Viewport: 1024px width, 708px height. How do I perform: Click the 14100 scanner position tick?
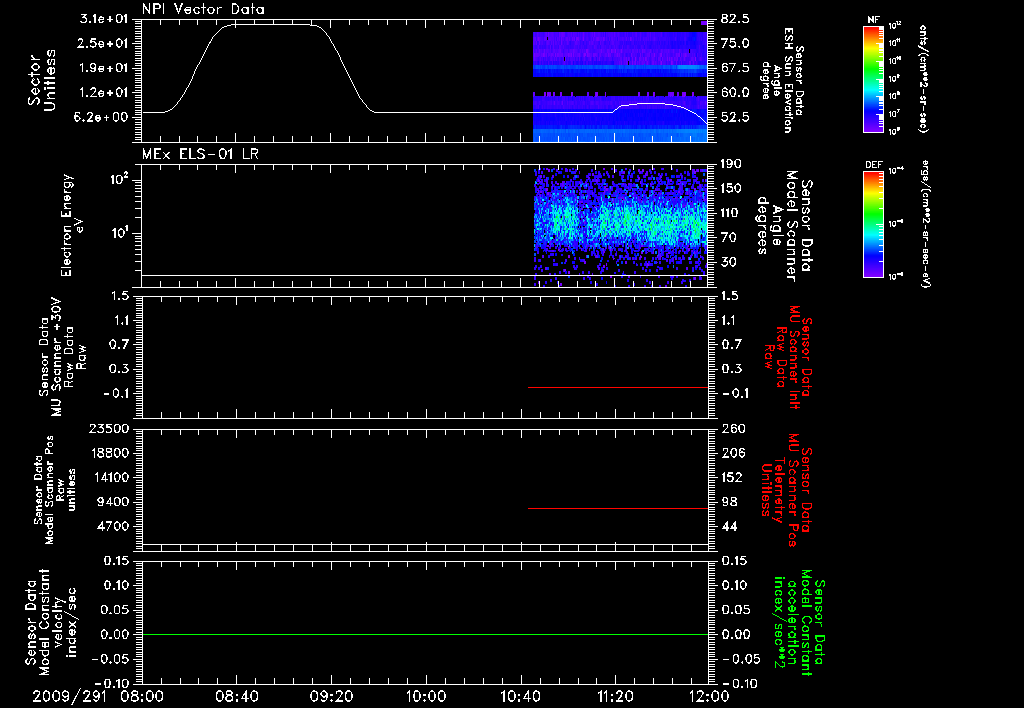pyautogui.click(x=110, y=477)
